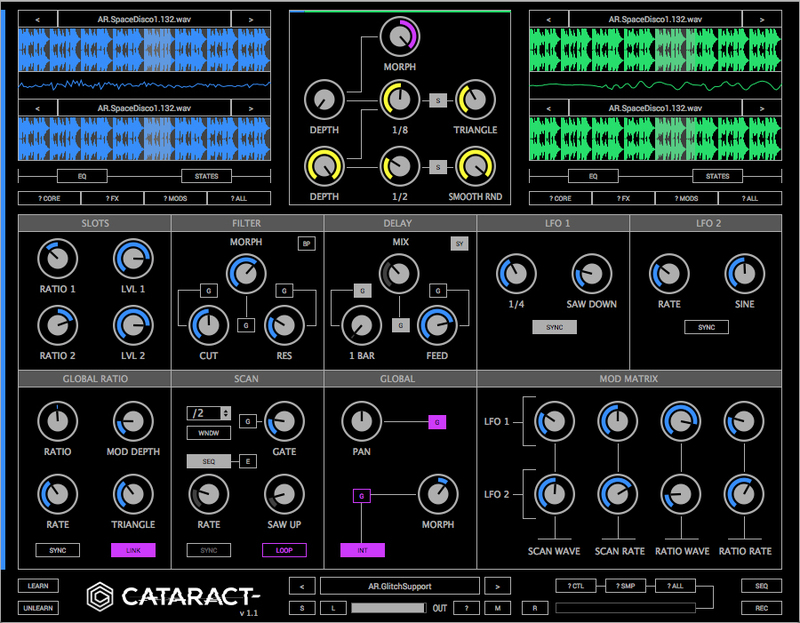
Task: Click the UNLEARN button
Action: tap(38, 608)
